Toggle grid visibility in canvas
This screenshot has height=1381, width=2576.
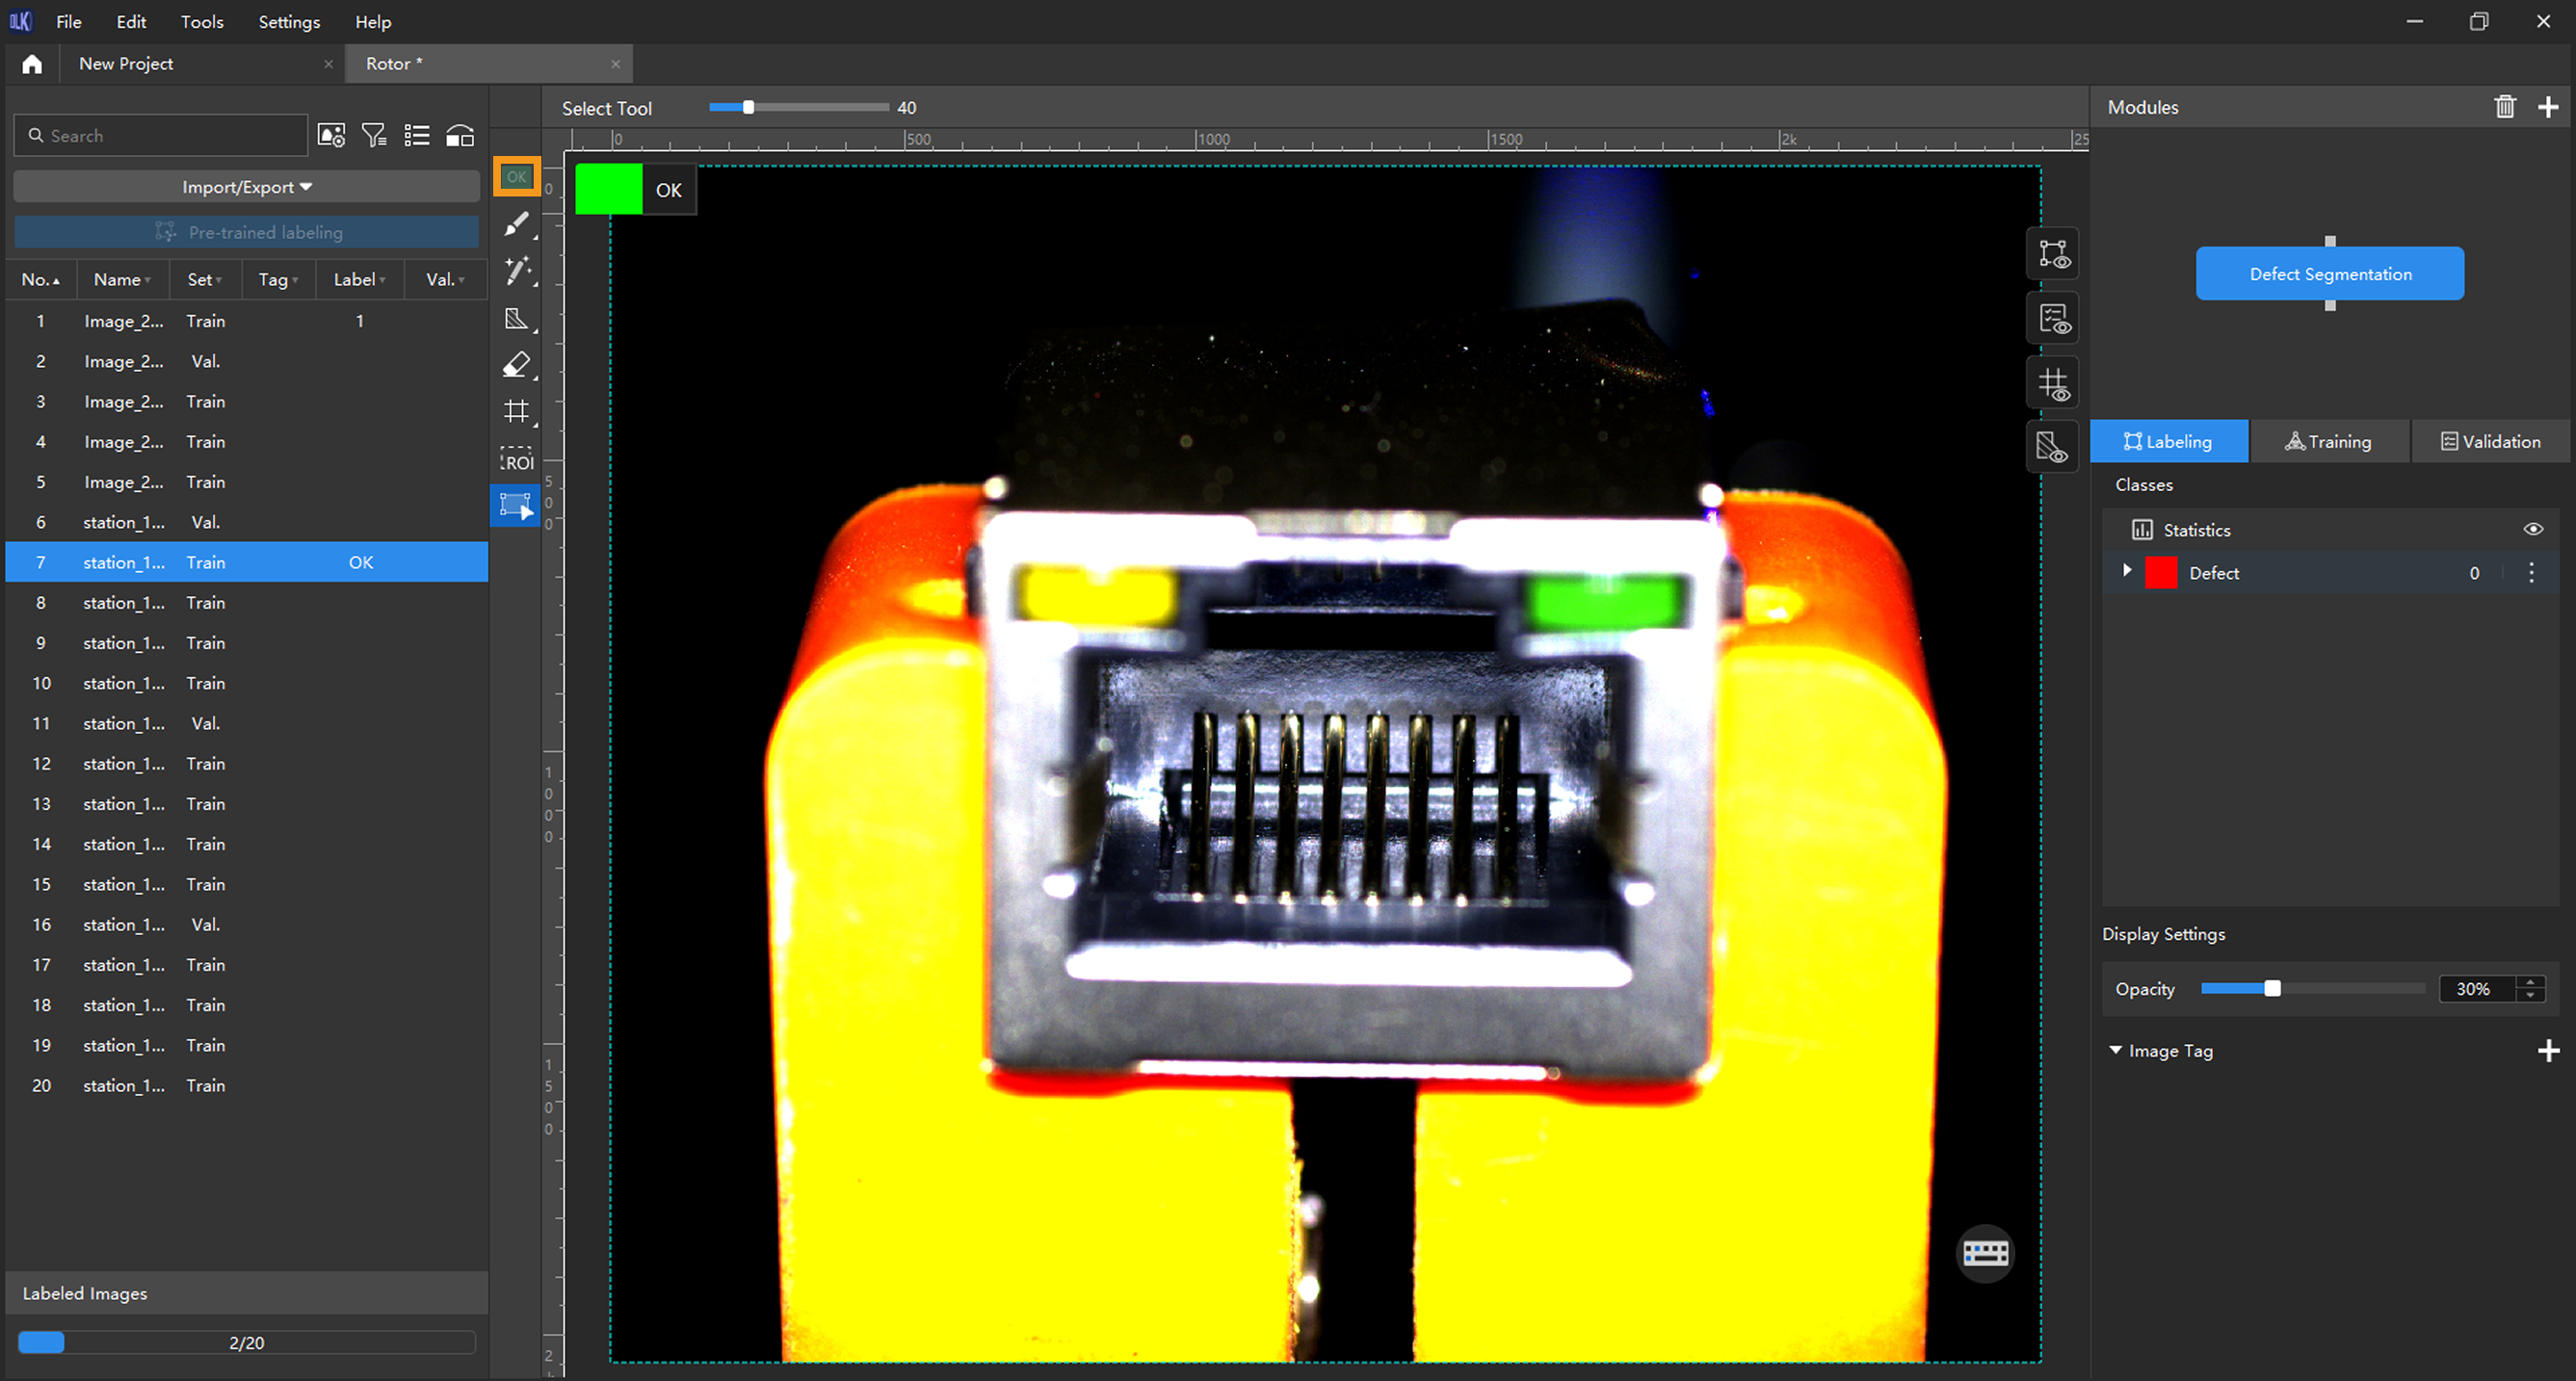coord(2053,383)
